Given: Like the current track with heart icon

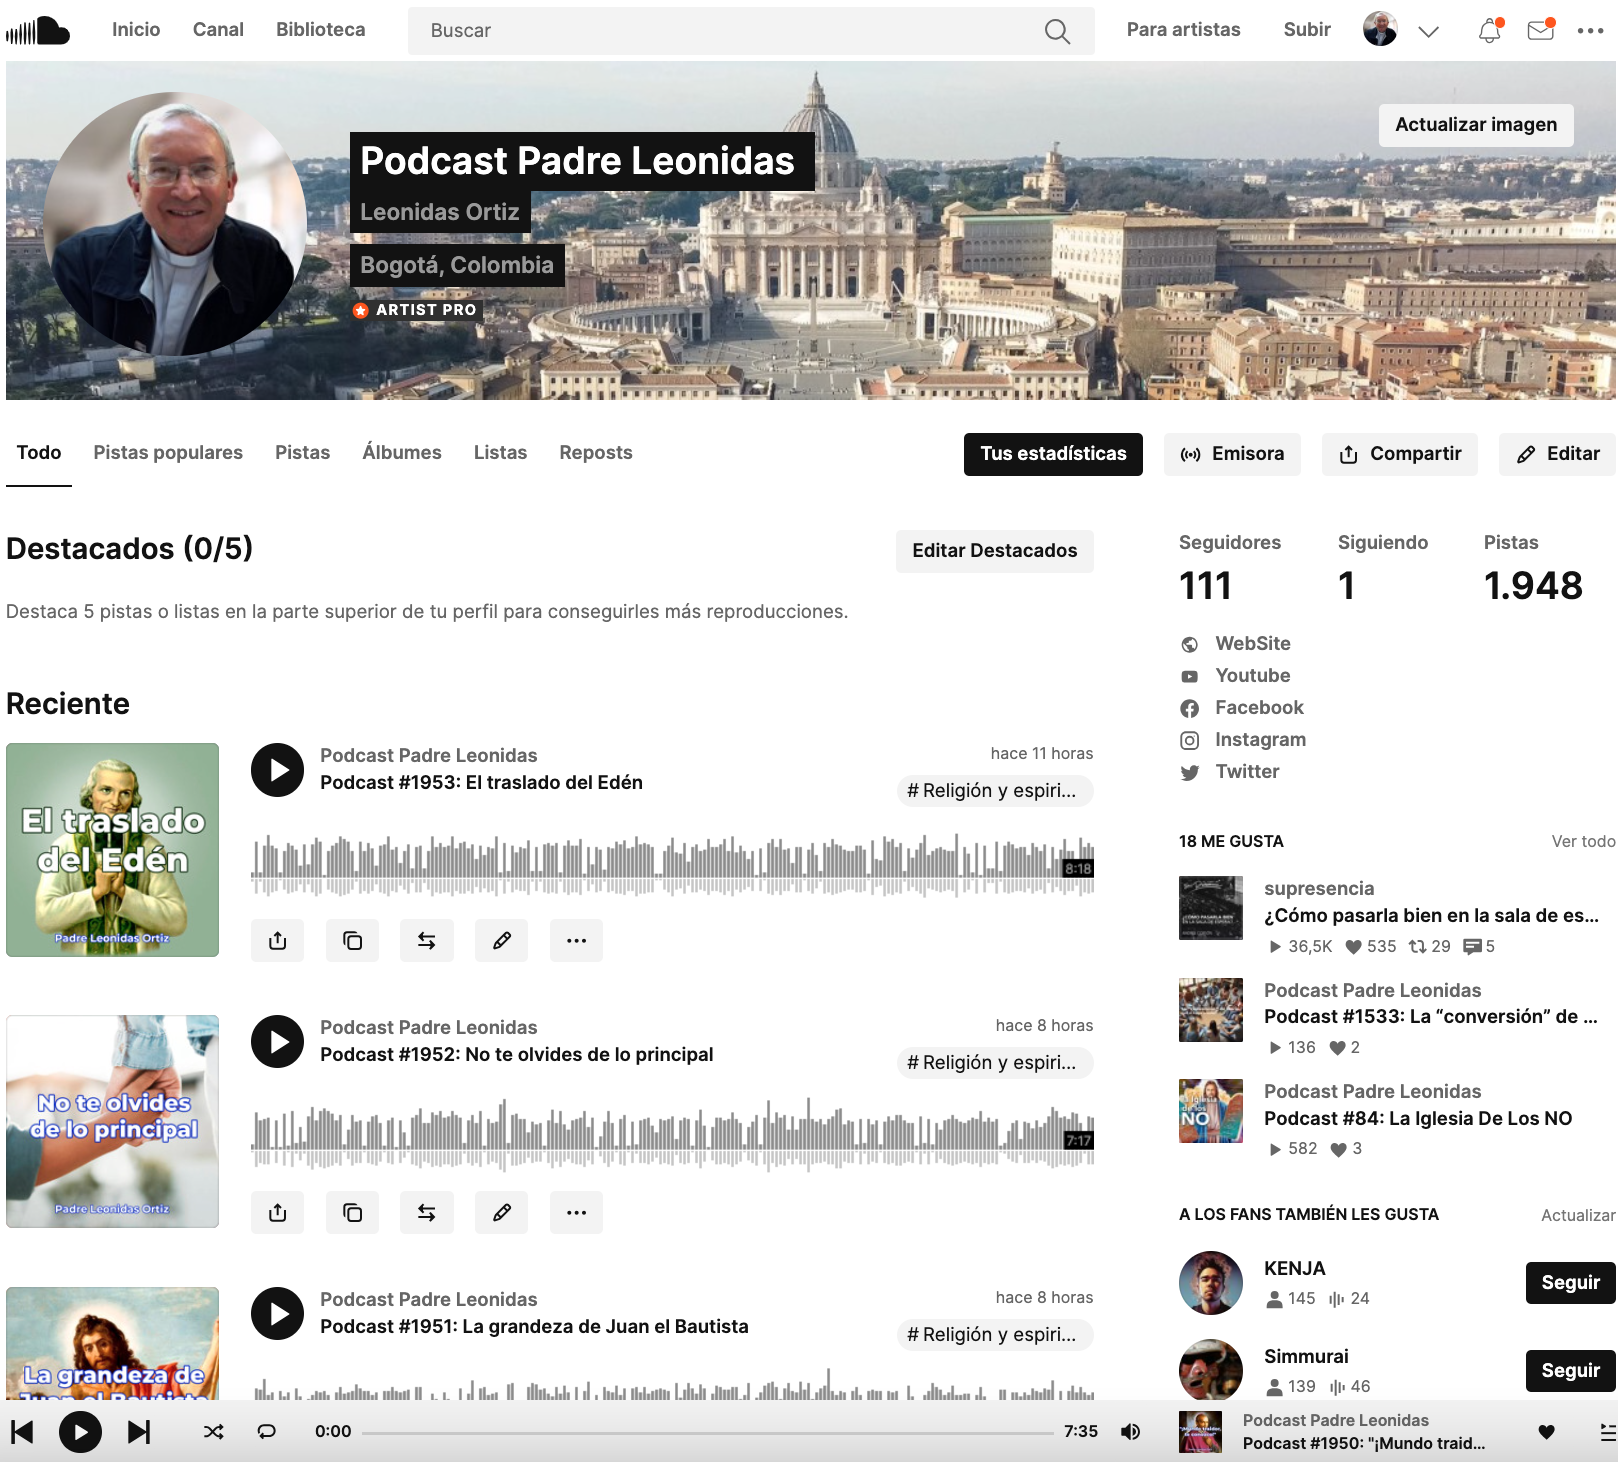Looking at the screenshot, I should tap(1546, 1432).
